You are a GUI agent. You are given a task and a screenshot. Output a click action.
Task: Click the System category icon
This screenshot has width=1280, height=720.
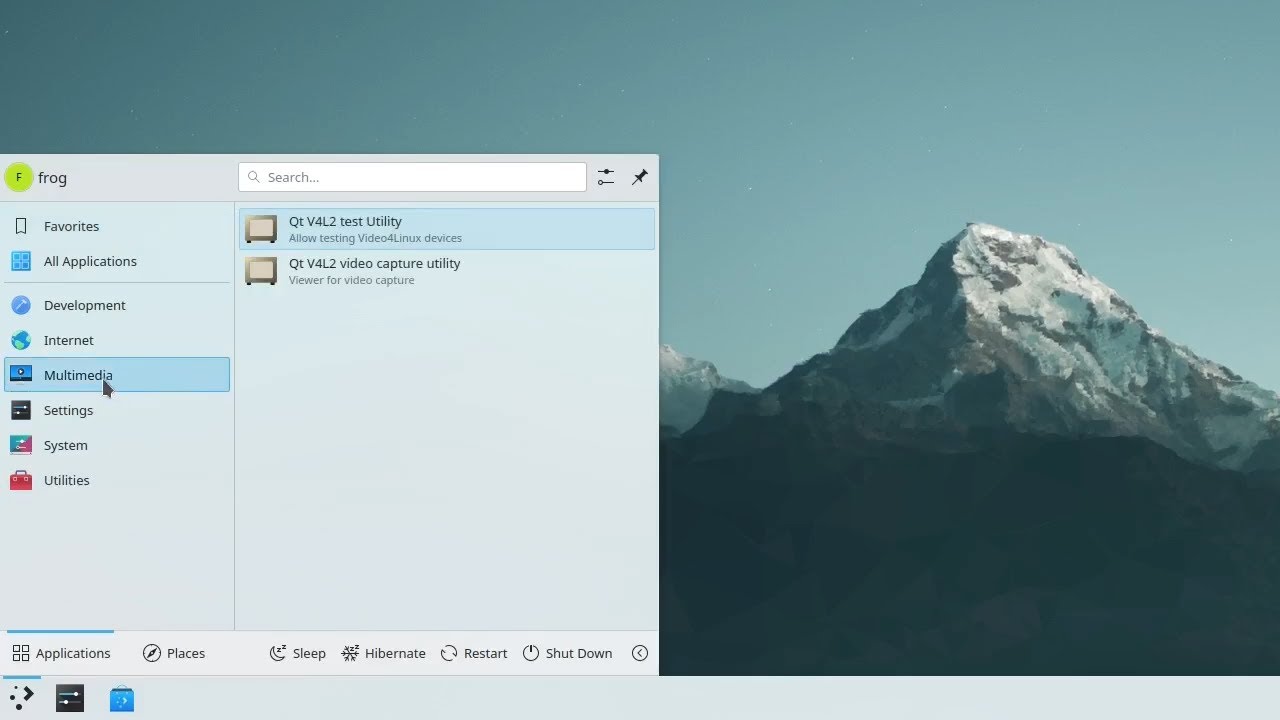coord(21,445)
